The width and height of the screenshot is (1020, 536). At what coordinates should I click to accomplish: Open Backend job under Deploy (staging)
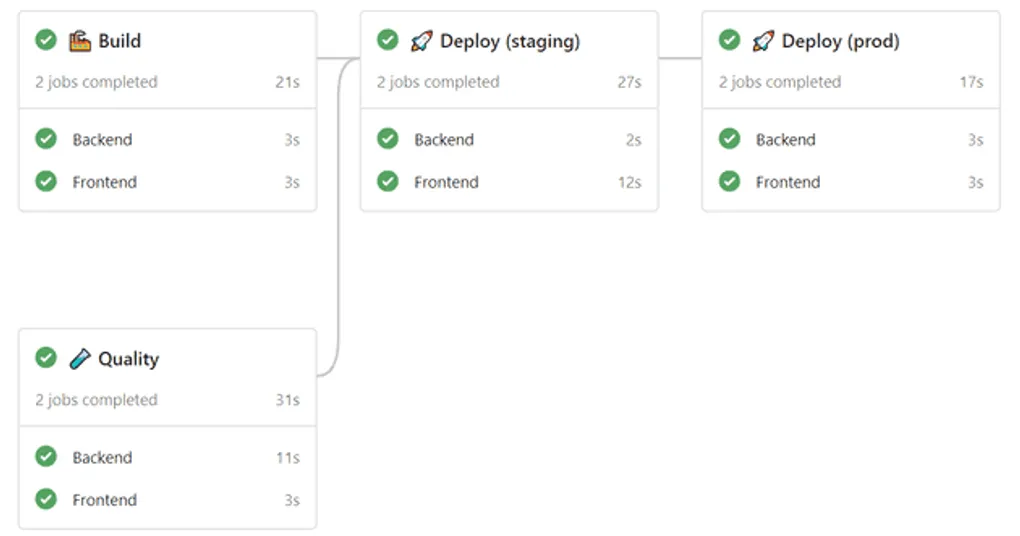pyautogui.click(x=509, y=139)
